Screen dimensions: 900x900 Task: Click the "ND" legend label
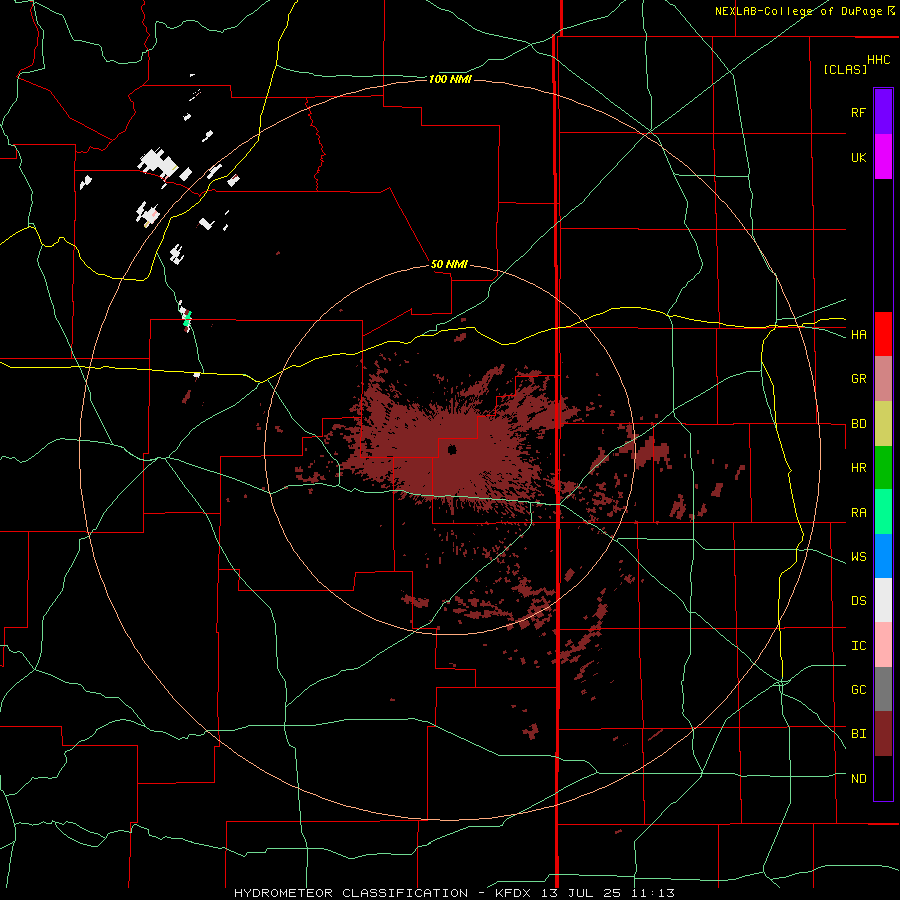tap(858, 779)
